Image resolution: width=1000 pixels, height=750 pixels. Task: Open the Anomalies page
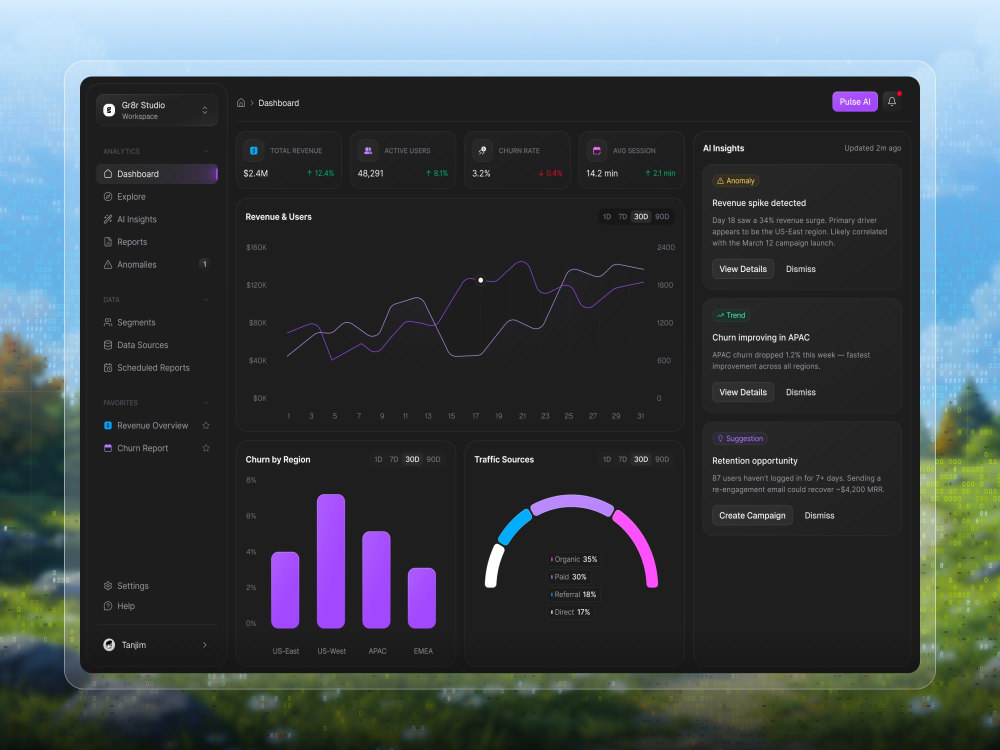click(x=157, y=264)
